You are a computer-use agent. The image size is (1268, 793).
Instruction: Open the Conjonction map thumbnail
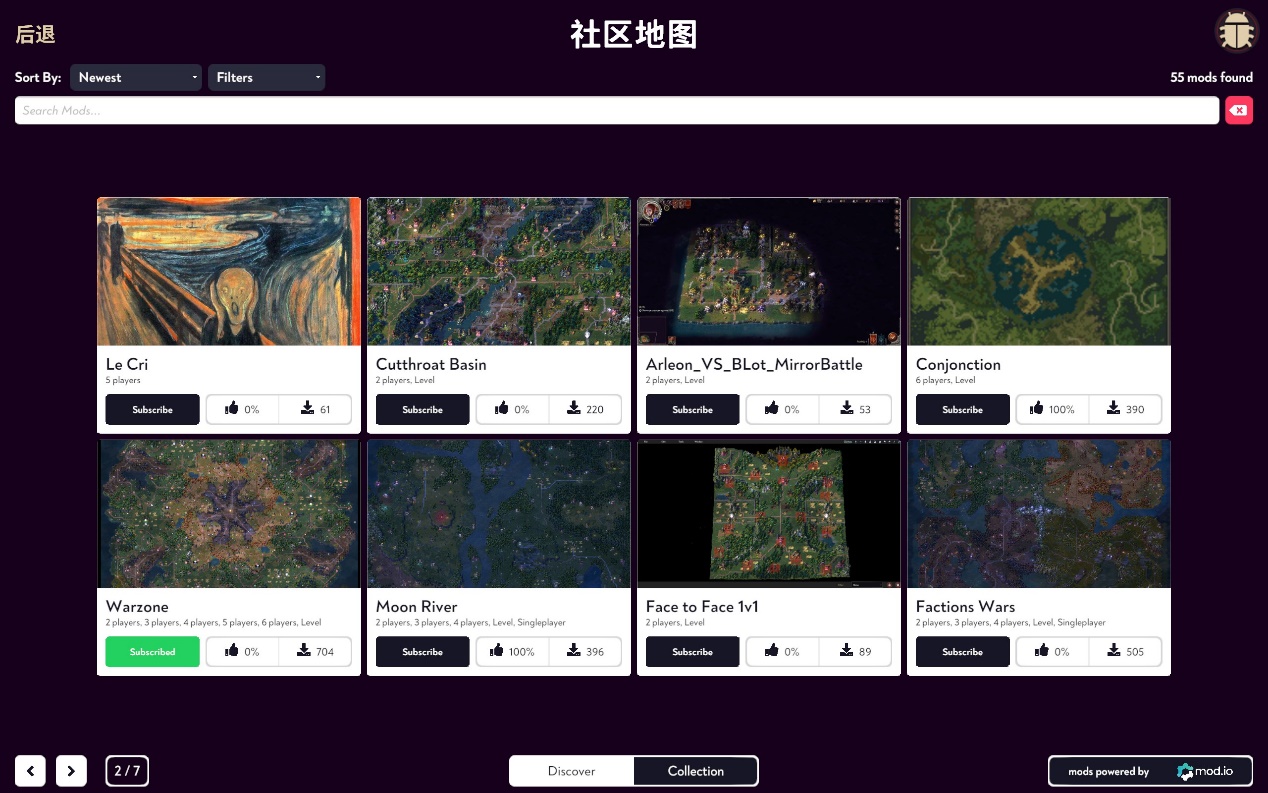point(1039,271)
